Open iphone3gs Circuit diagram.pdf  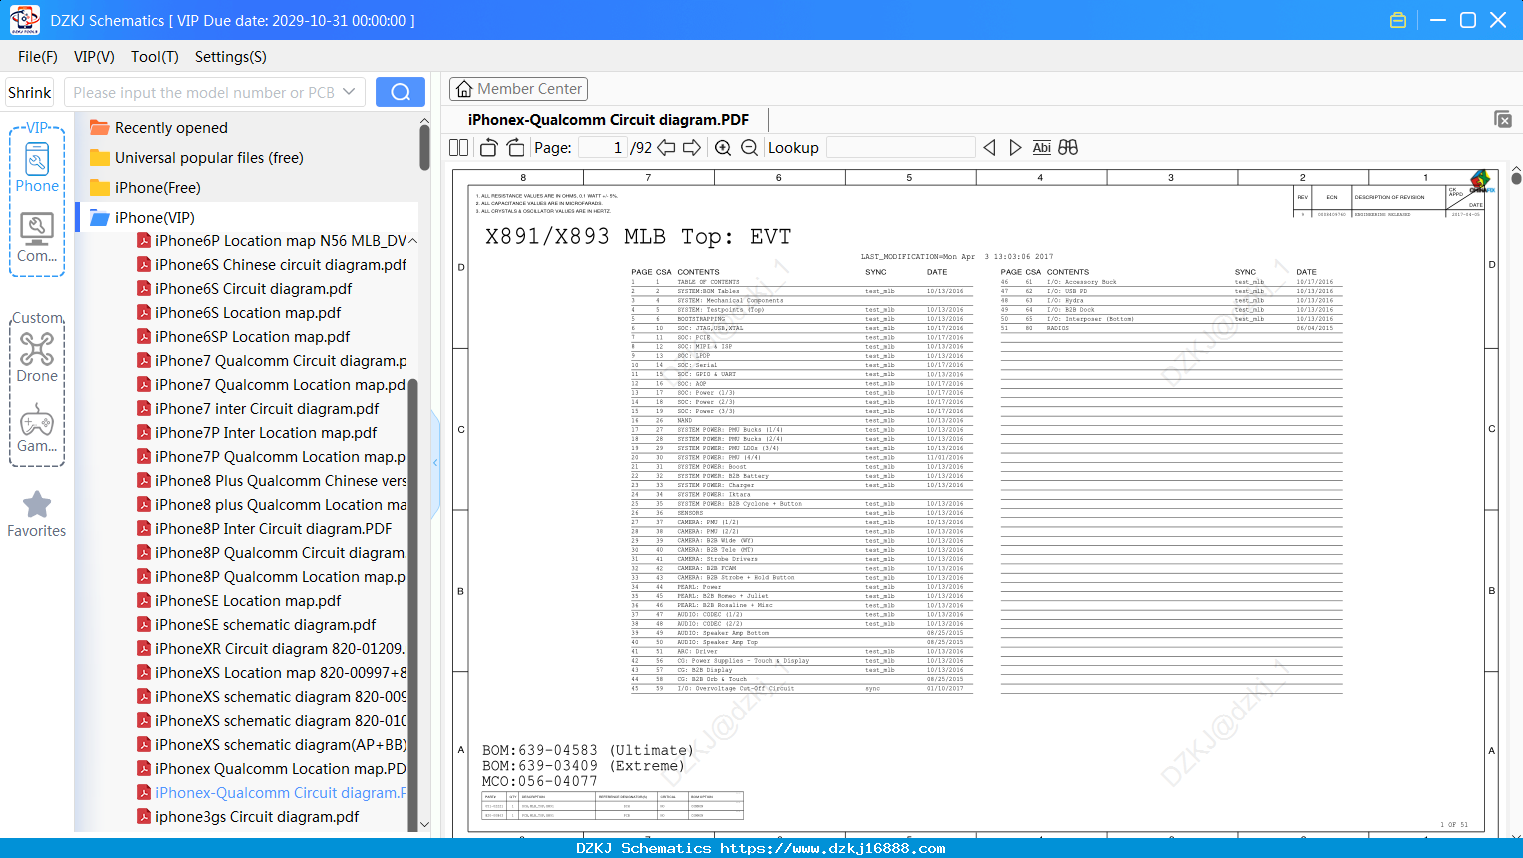click(x=248, y=817)
